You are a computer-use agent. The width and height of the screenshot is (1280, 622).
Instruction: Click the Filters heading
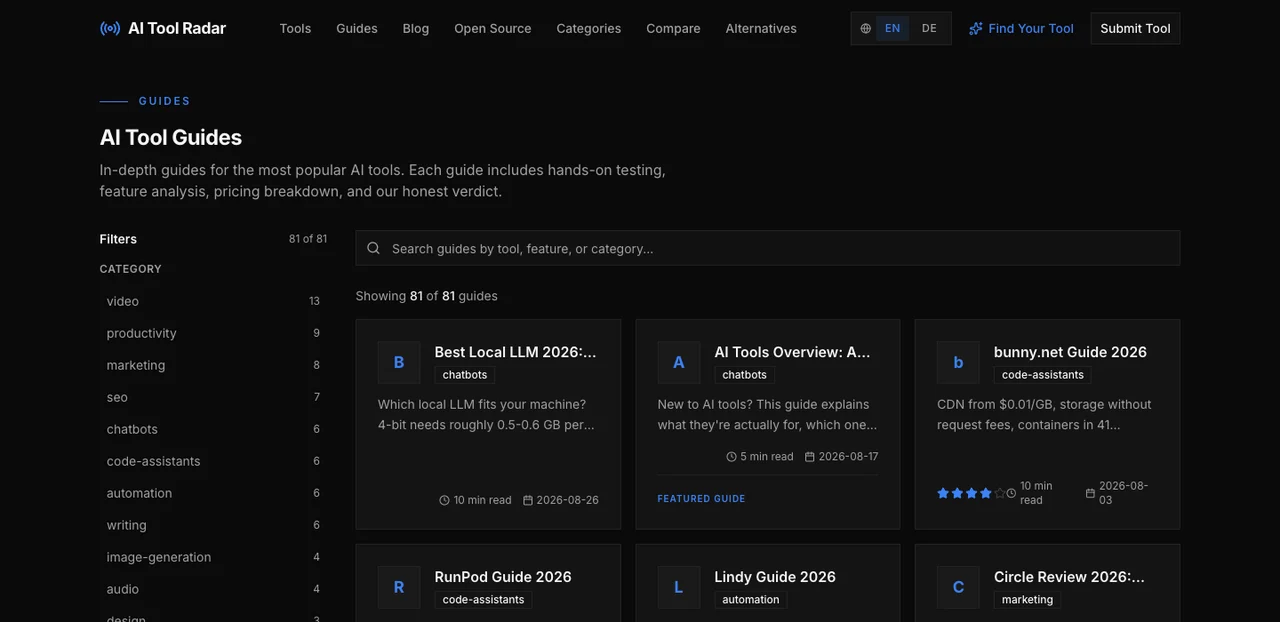click(x=118, y=239)
